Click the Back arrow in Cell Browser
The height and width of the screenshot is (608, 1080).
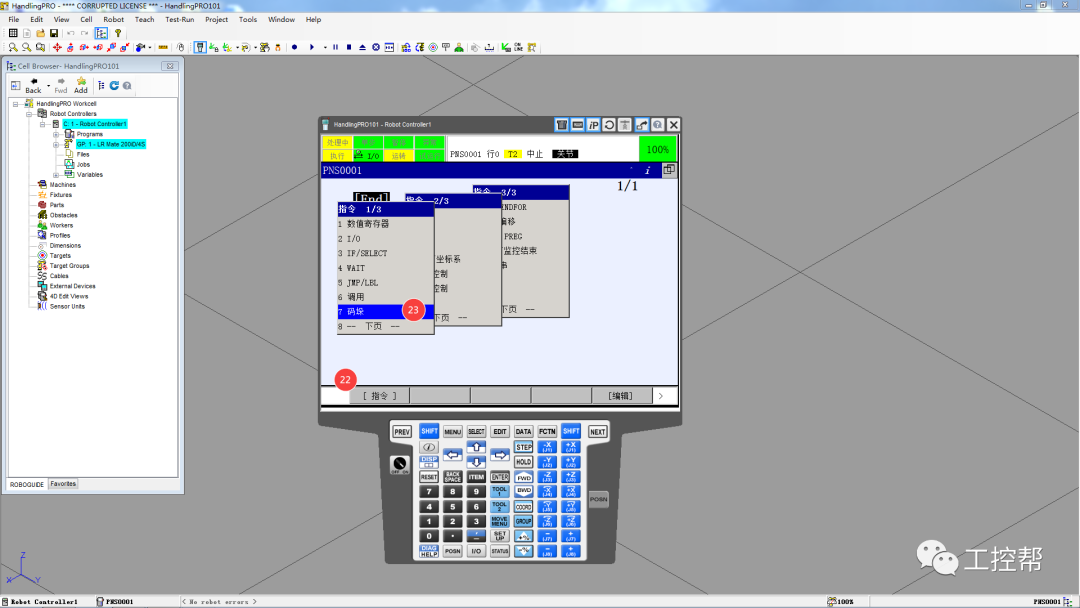(x=33, y=85)
